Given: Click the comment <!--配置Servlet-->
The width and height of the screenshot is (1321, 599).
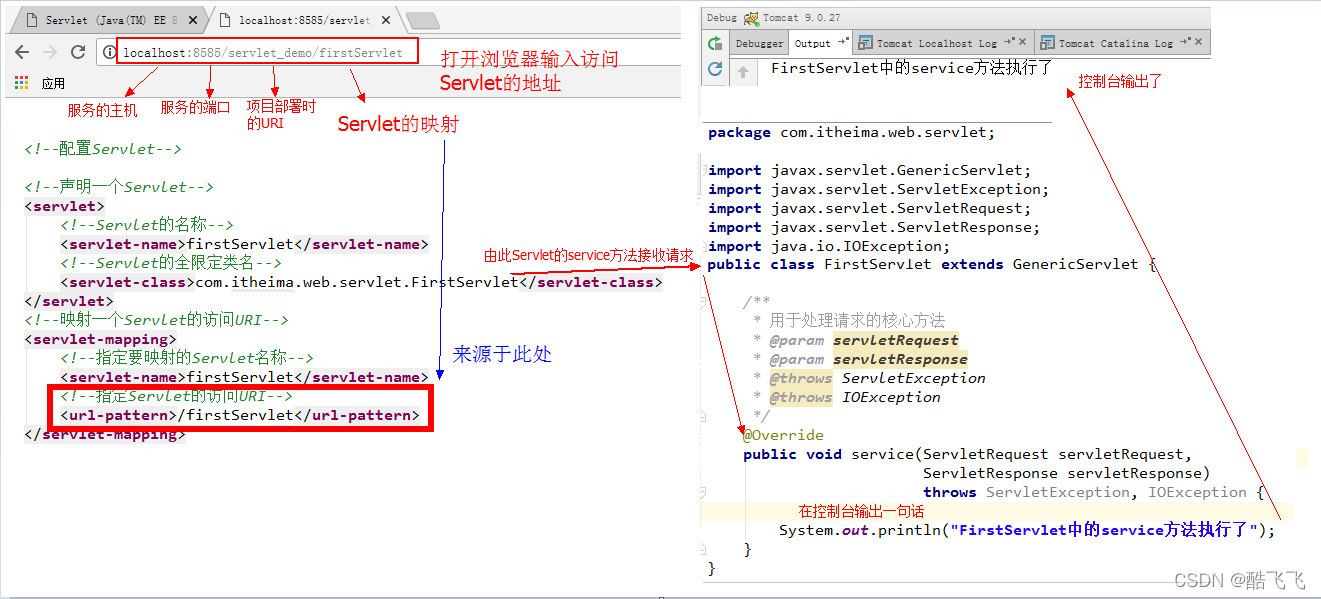Looking at the screenshot, I should 103,149.
